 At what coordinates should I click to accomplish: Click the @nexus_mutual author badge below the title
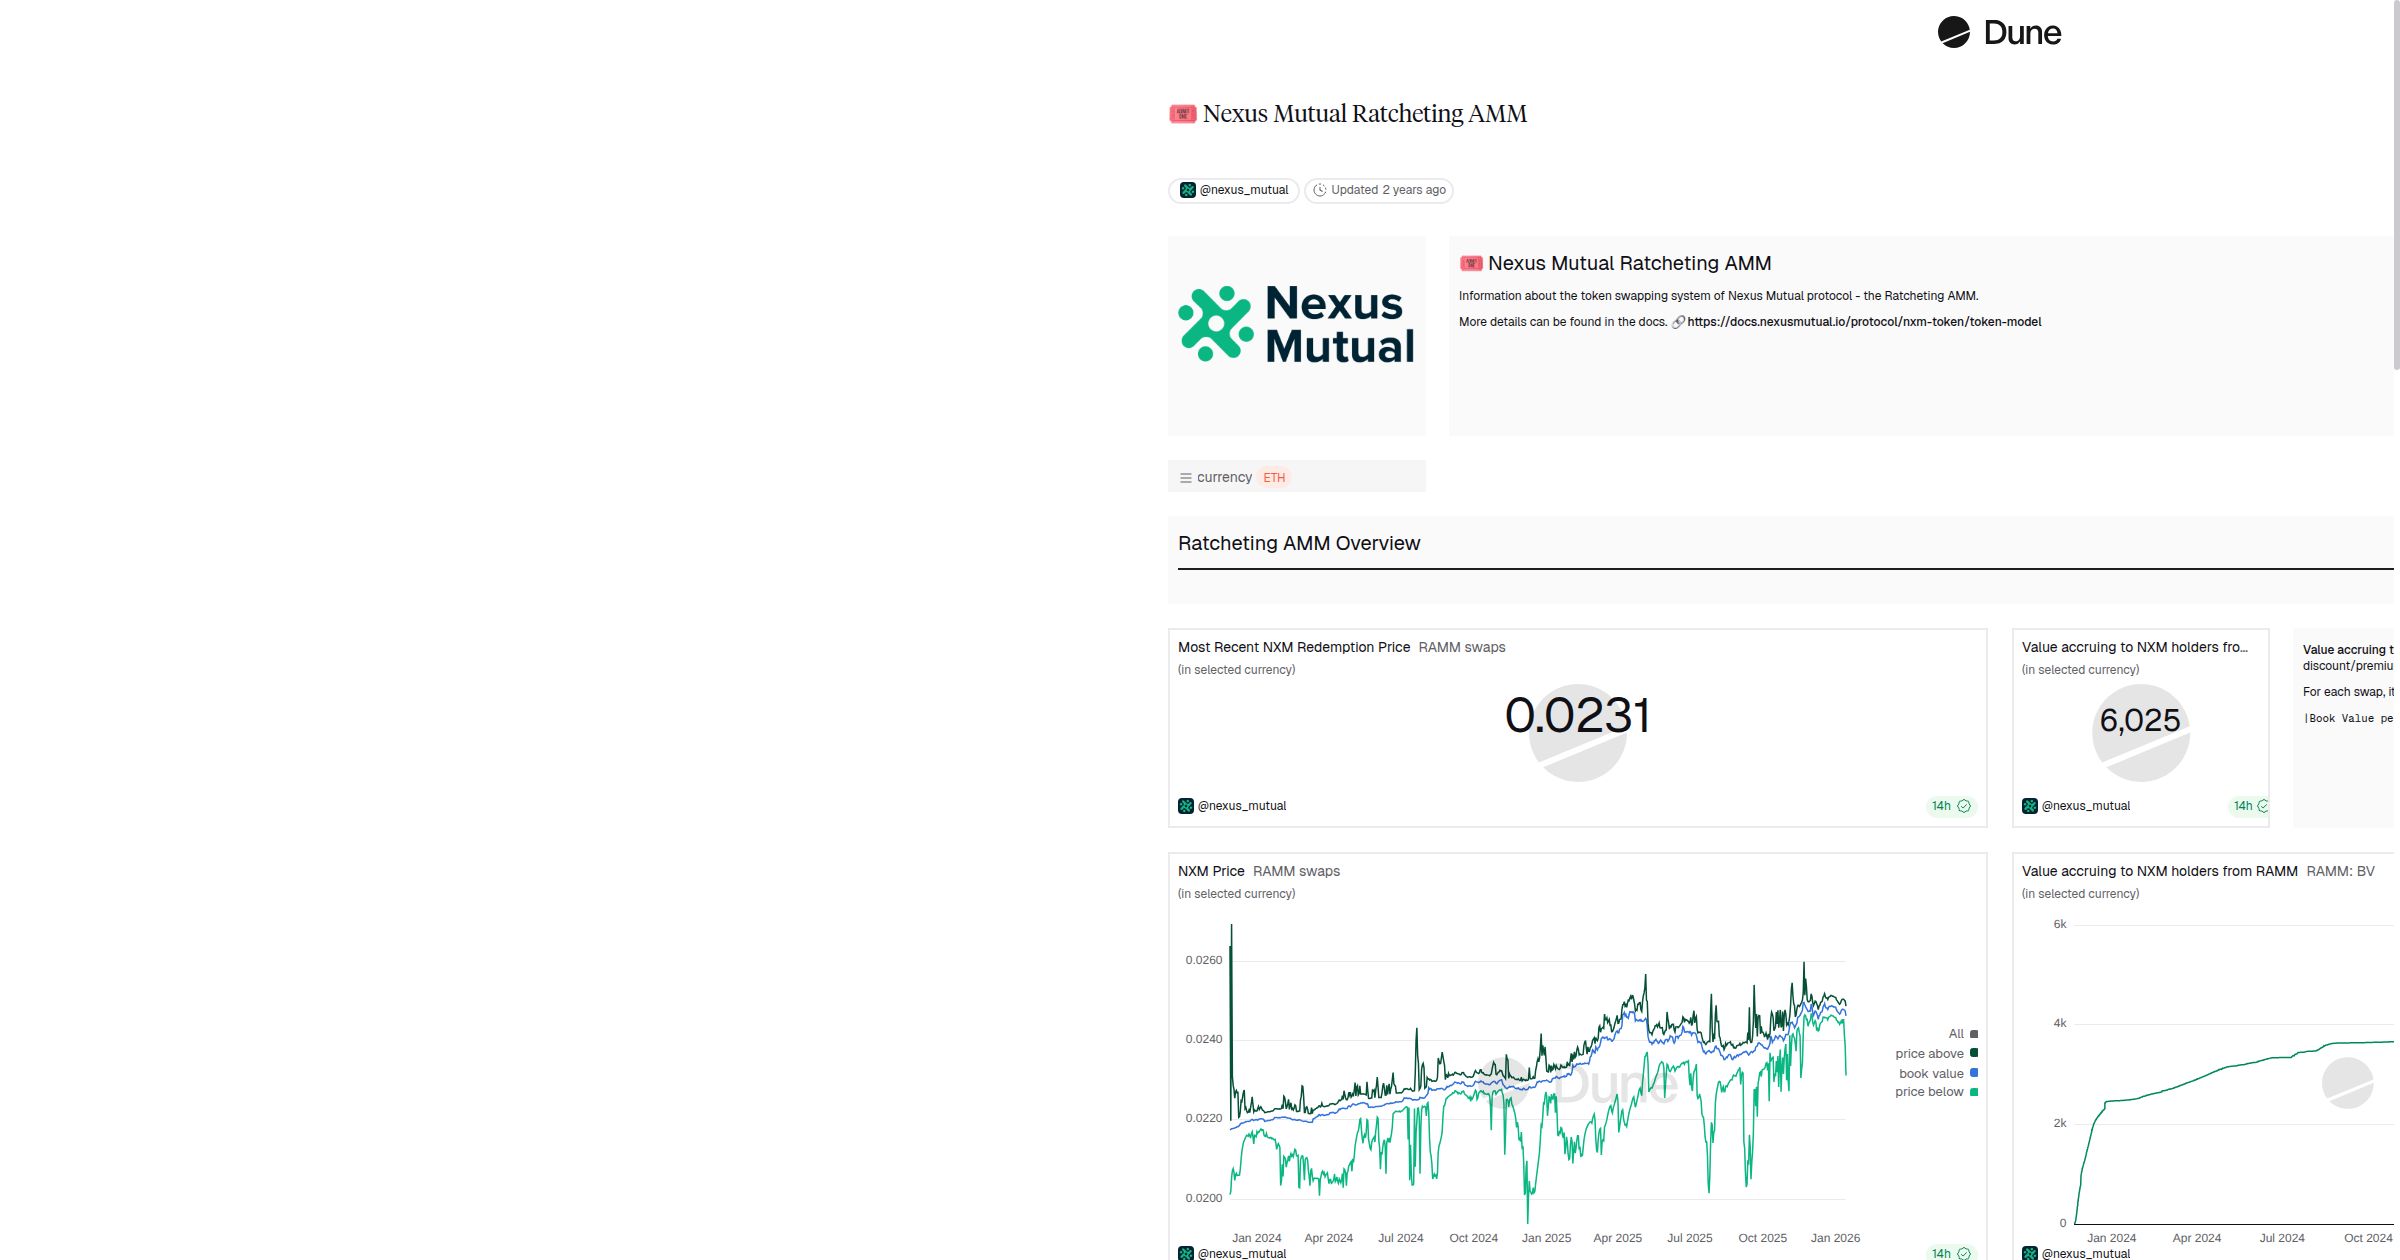(x=1234, y=190)
